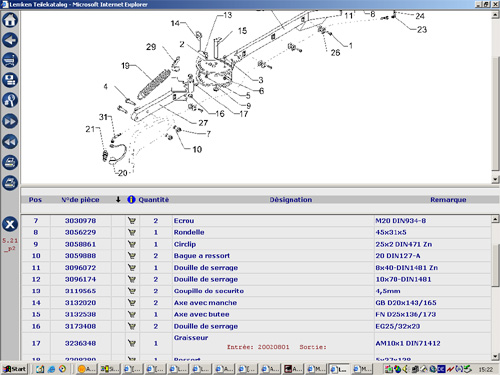
Task: Go to the Home icon in sidebar
Action: click(10, 20)
